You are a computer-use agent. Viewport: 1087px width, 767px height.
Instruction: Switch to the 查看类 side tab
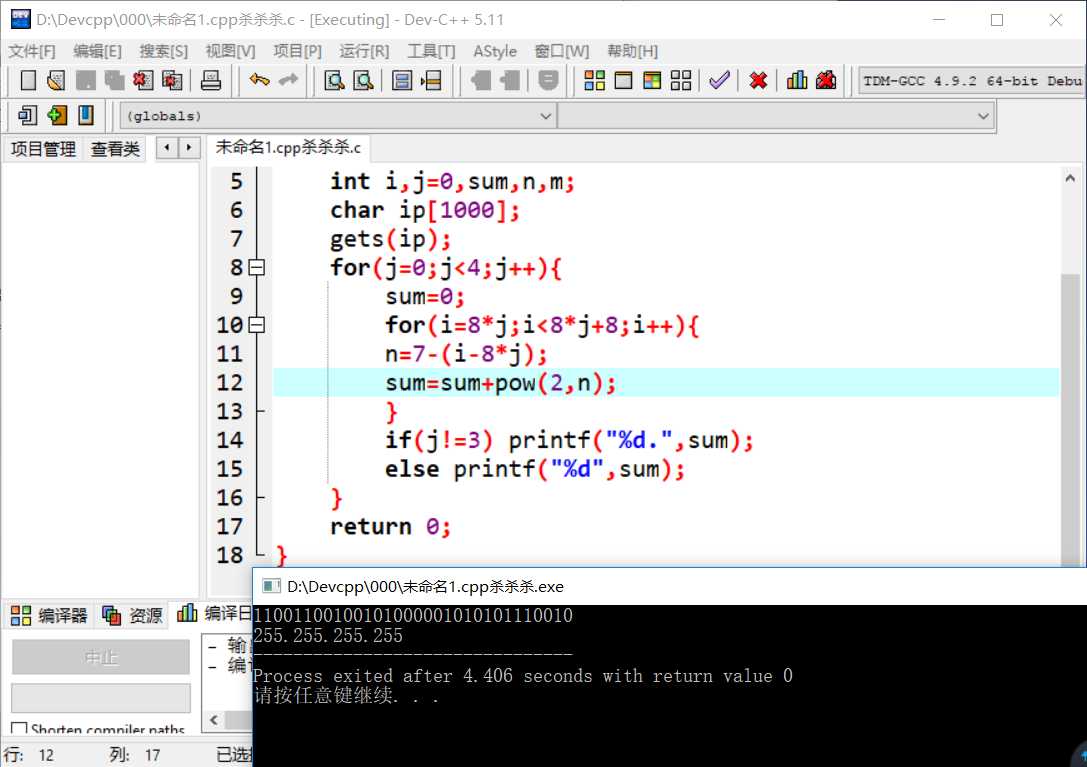pyautogui.click(x=115, y=148)
